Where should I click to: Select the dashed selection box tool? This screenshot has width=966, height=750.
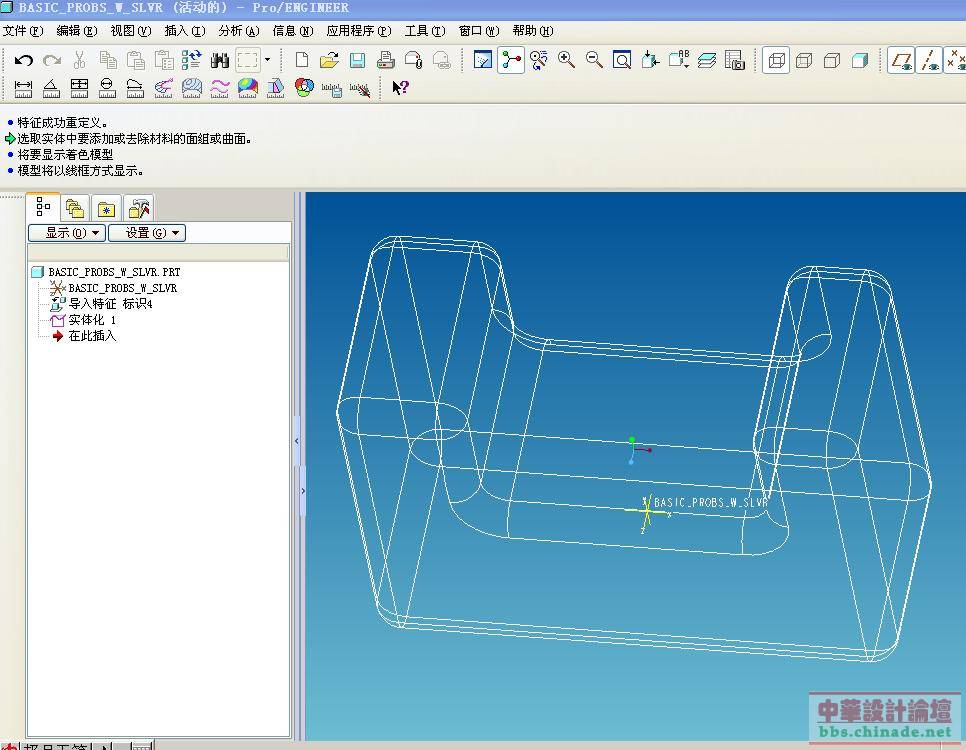click(248, 60)
